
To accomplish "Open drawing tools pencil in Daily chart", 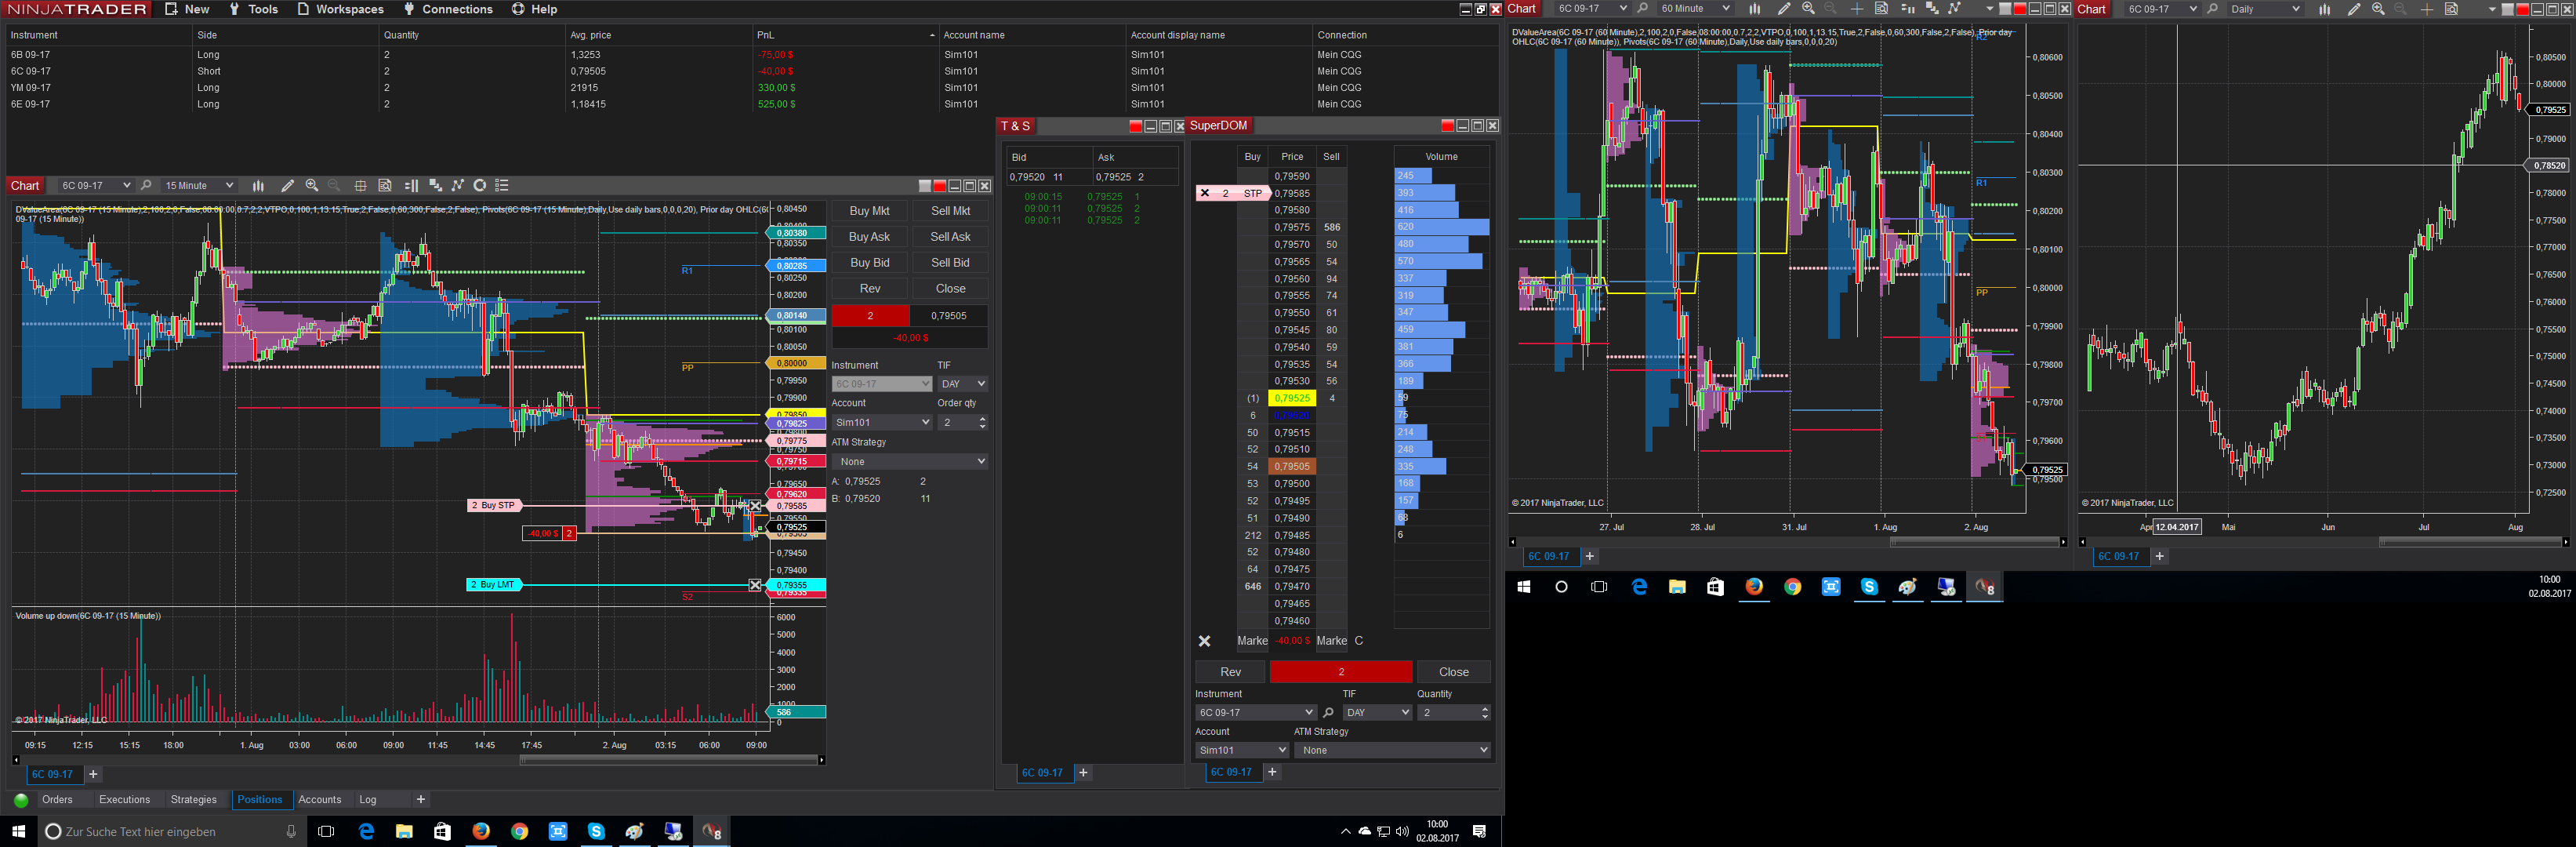I will (2353, 8).
